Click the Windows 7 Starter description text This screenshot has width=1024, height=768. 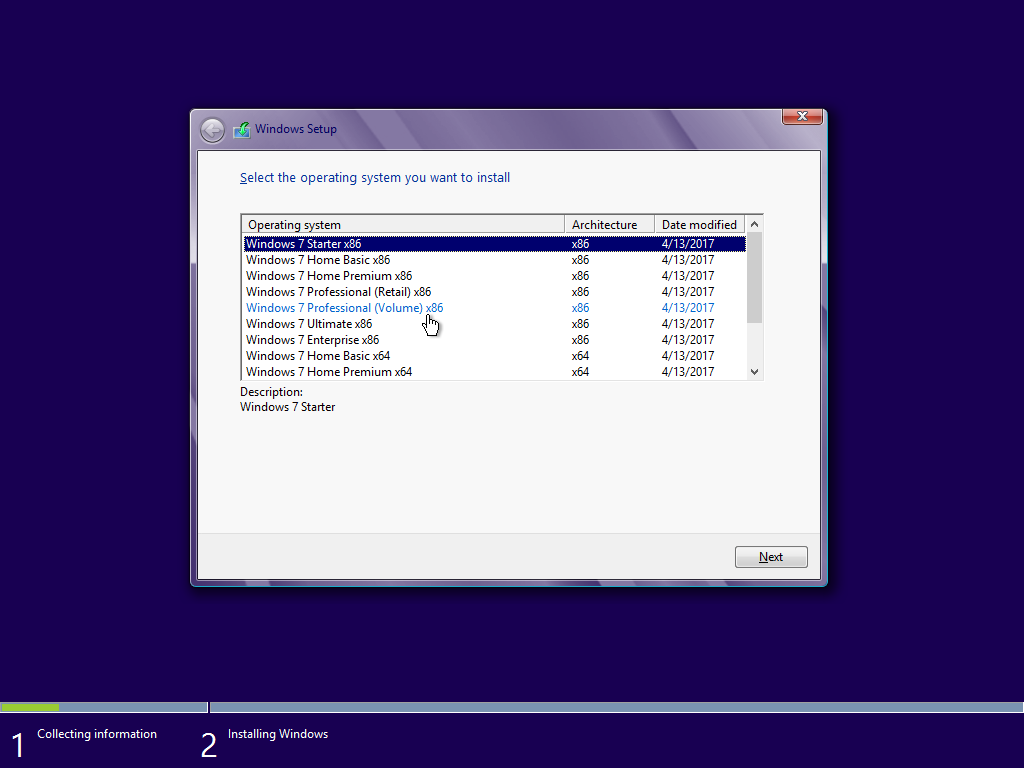pos(287,407)
